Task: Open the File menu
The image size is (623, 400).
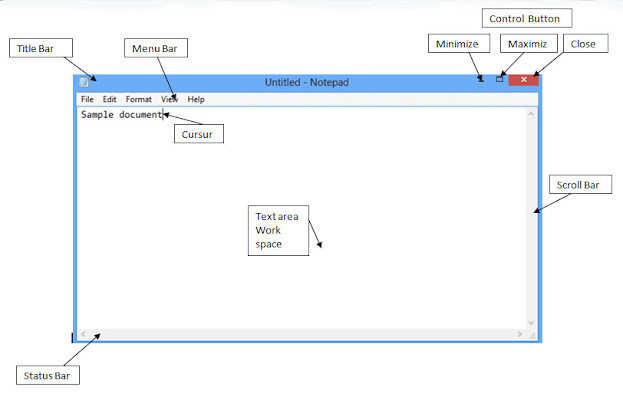Action: point(87,99)
